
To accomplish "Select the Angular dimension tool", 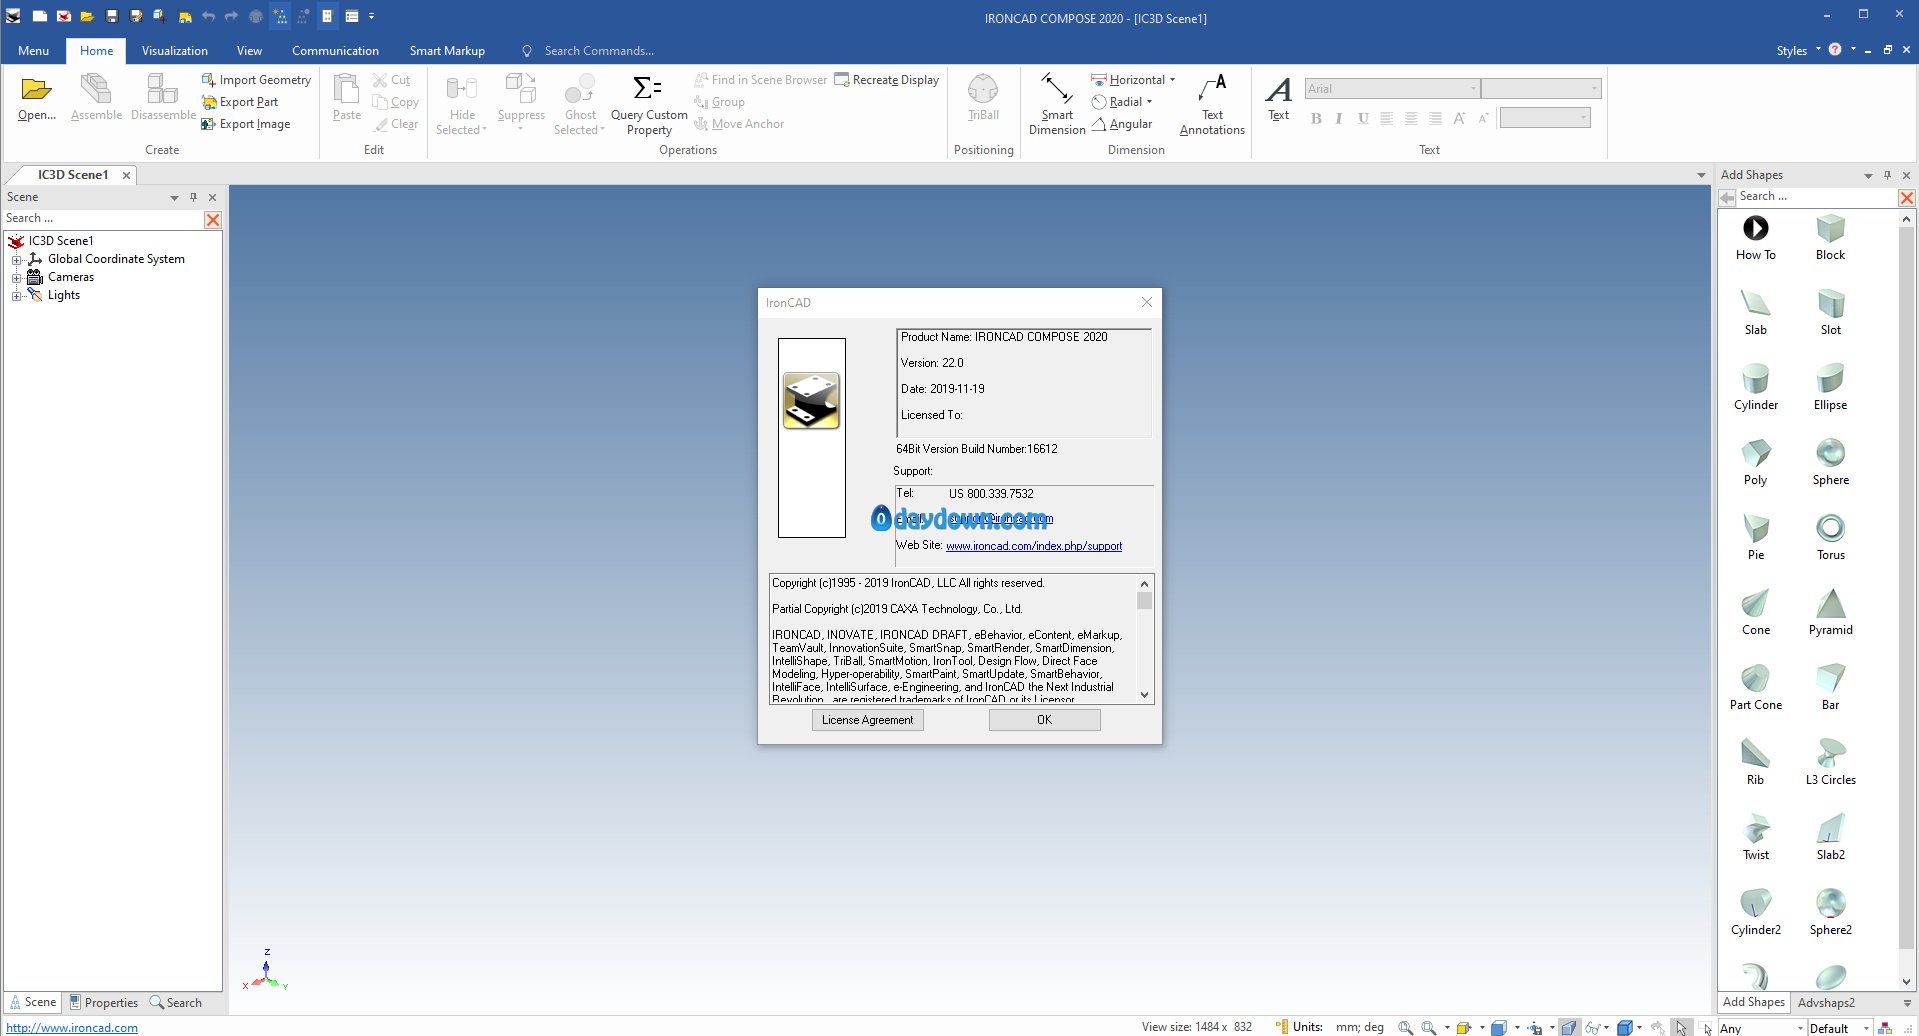I will 1122,124.
